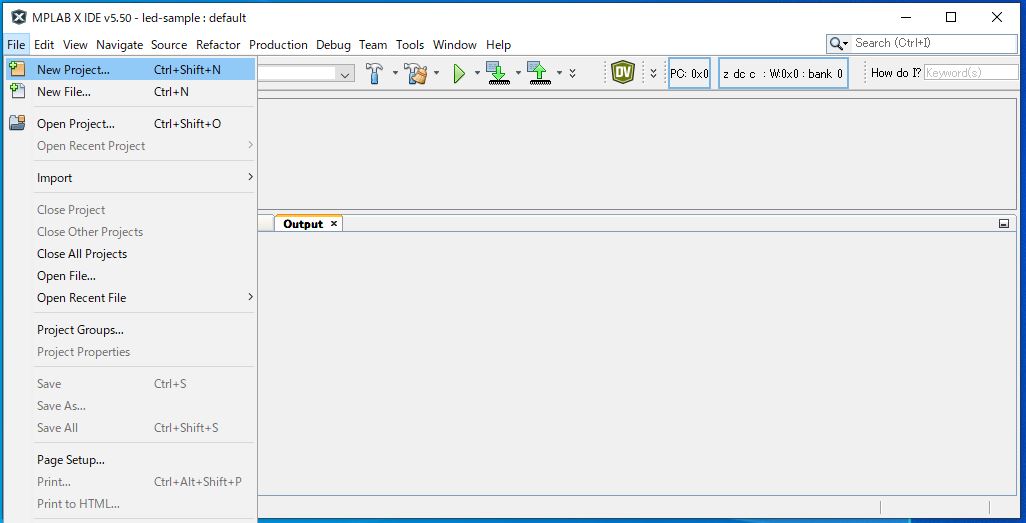This screenshot has width=1026, height=523.
Task: Expand Read Device Memory dropdown arrow
Action: [559, 73]
